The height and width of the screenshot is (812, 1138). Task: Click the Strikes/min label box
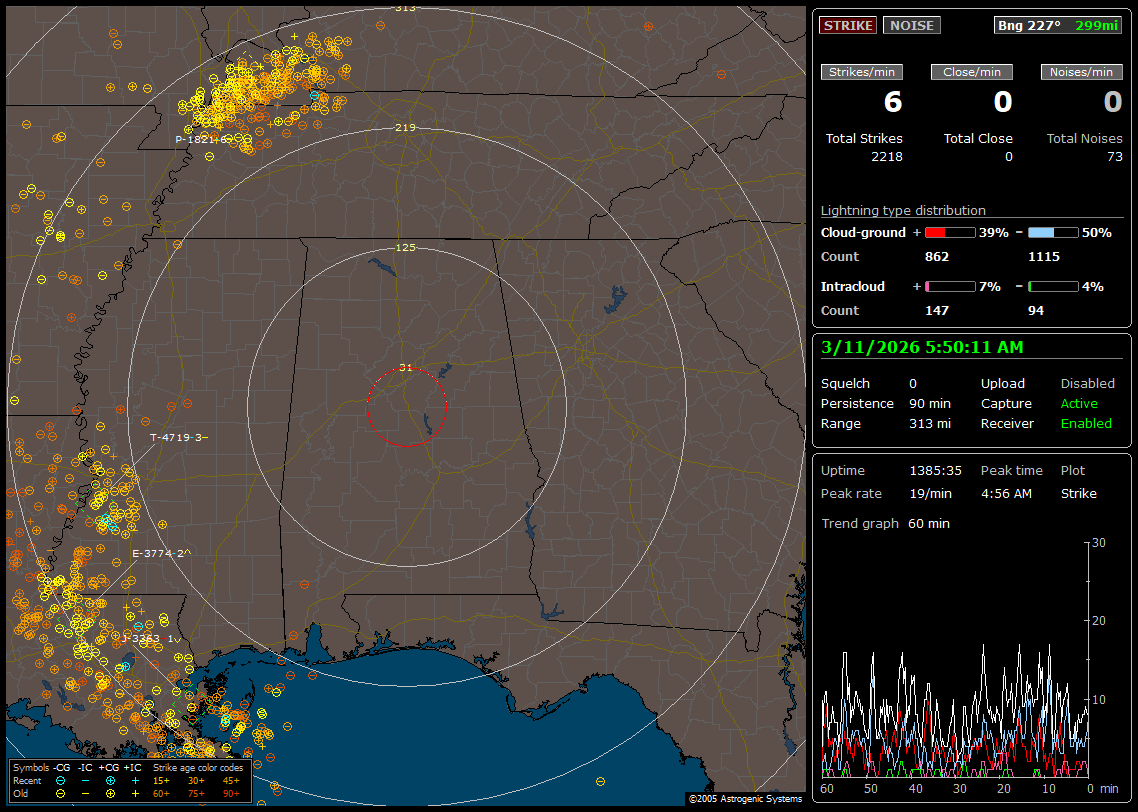(x=862, y=72)
